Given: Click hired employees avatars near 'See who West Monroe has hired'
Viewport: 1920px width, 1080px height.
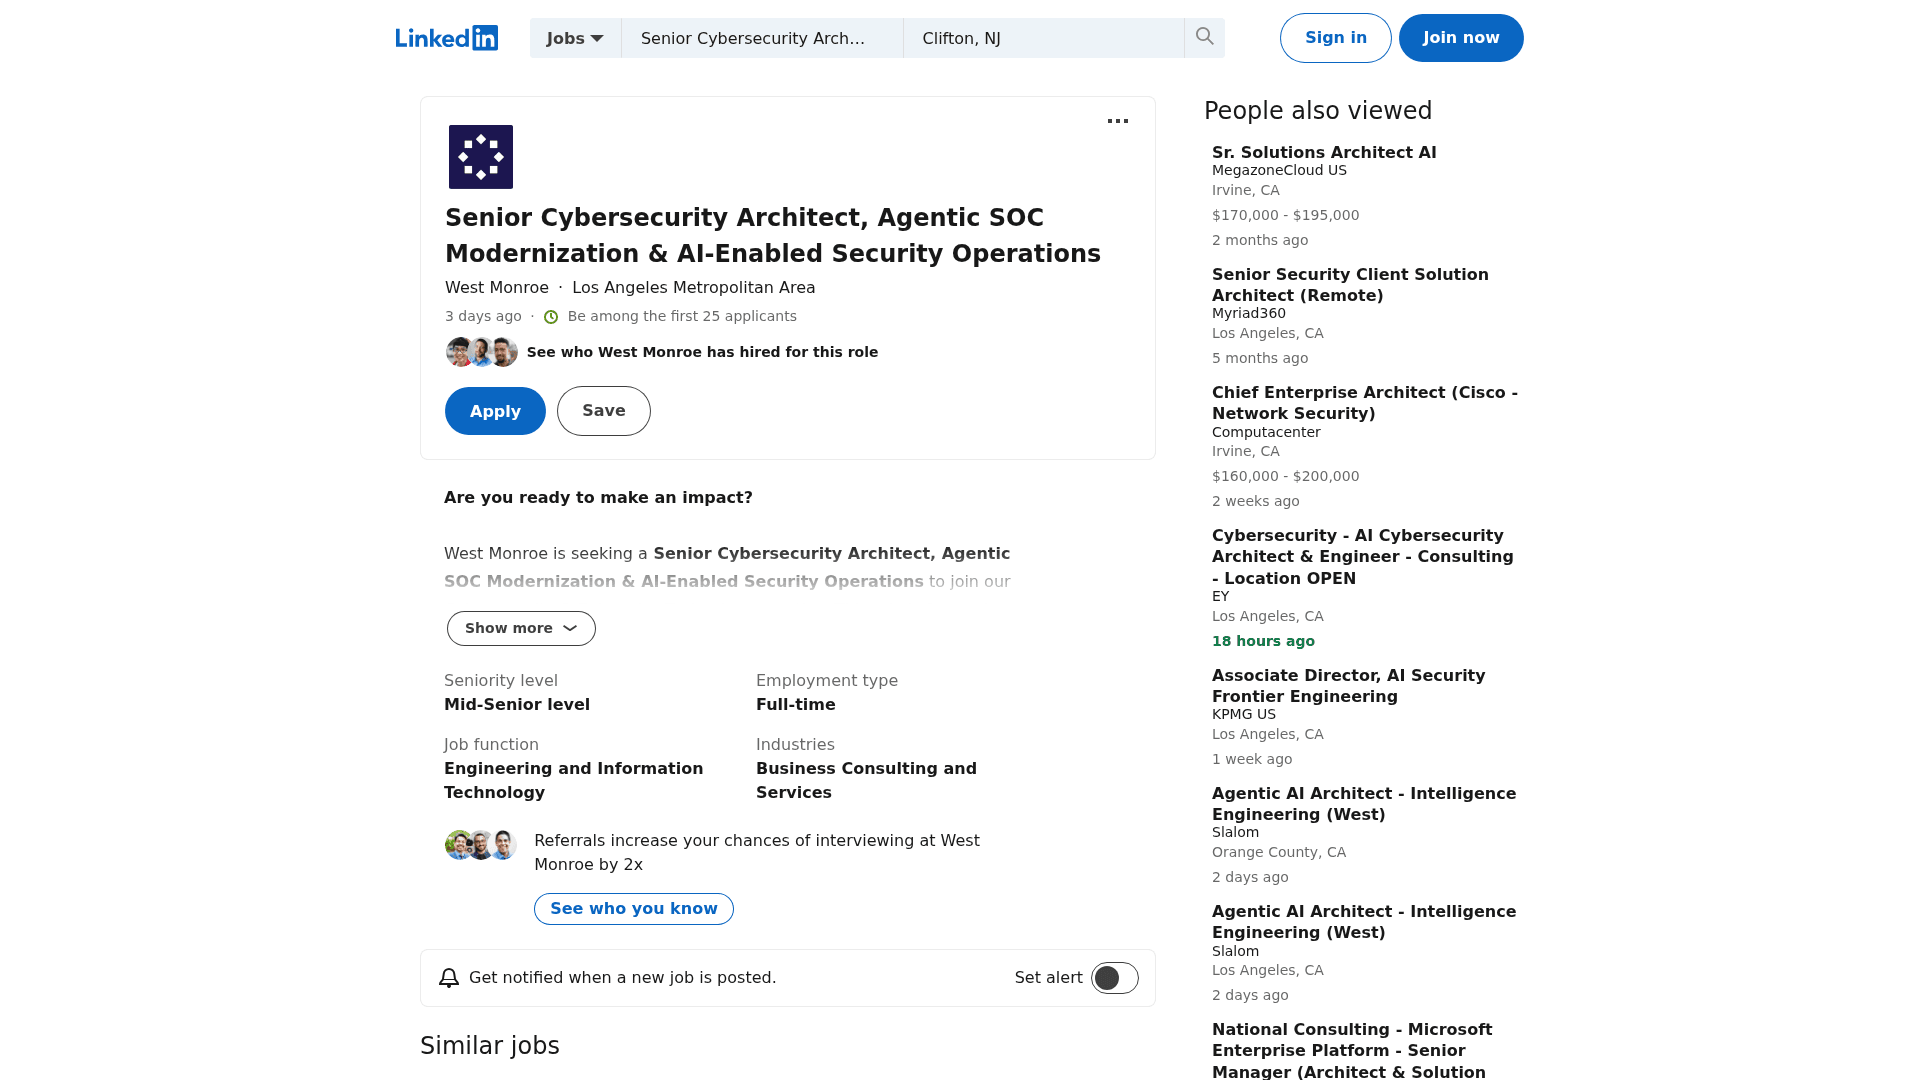Looking at the screenshot, I should pos(481,352).
